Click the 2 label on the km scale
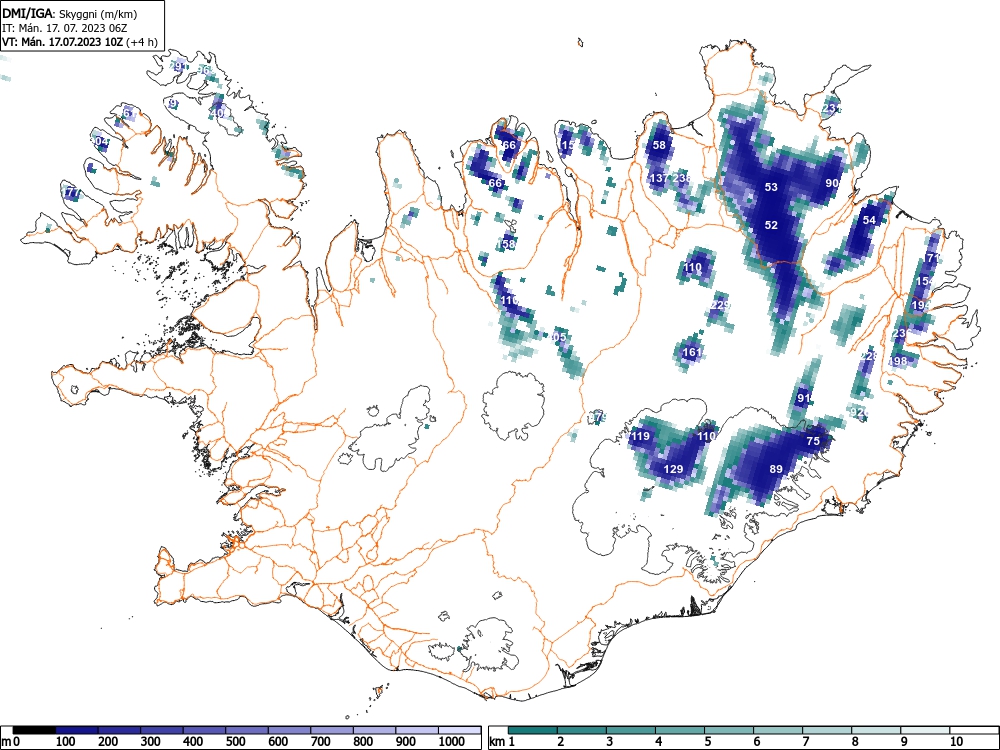Image resolution: width=1000 pixels, height=750 pixels. [x=561, y=742]
